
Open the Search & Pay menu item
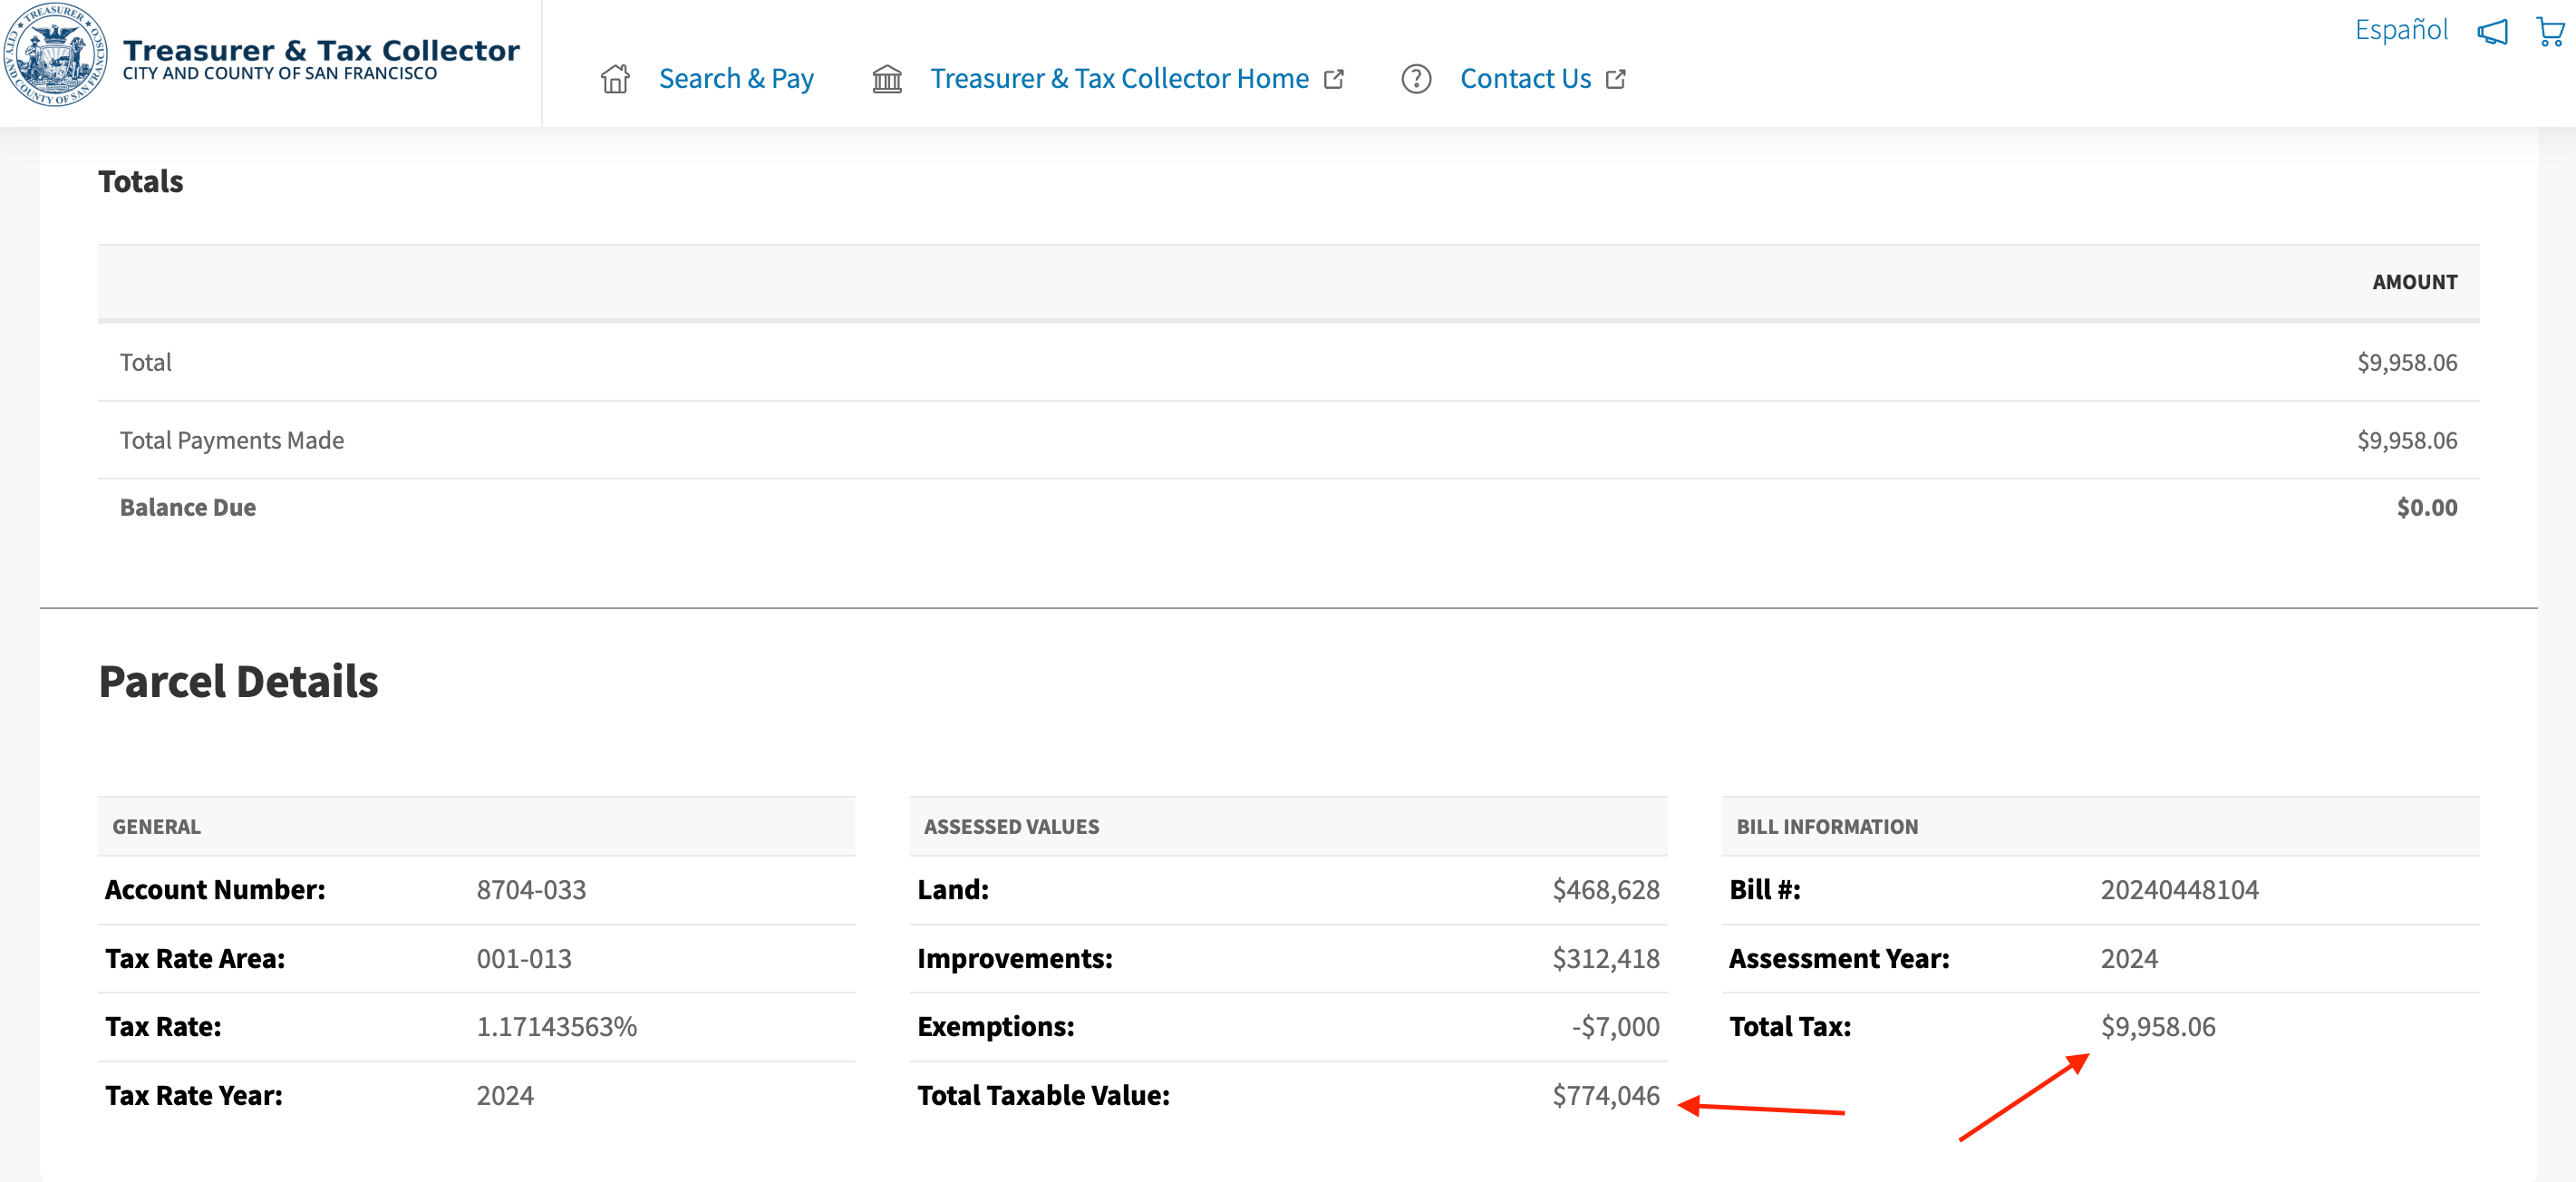pyautogui.click(x=735, y=79)
